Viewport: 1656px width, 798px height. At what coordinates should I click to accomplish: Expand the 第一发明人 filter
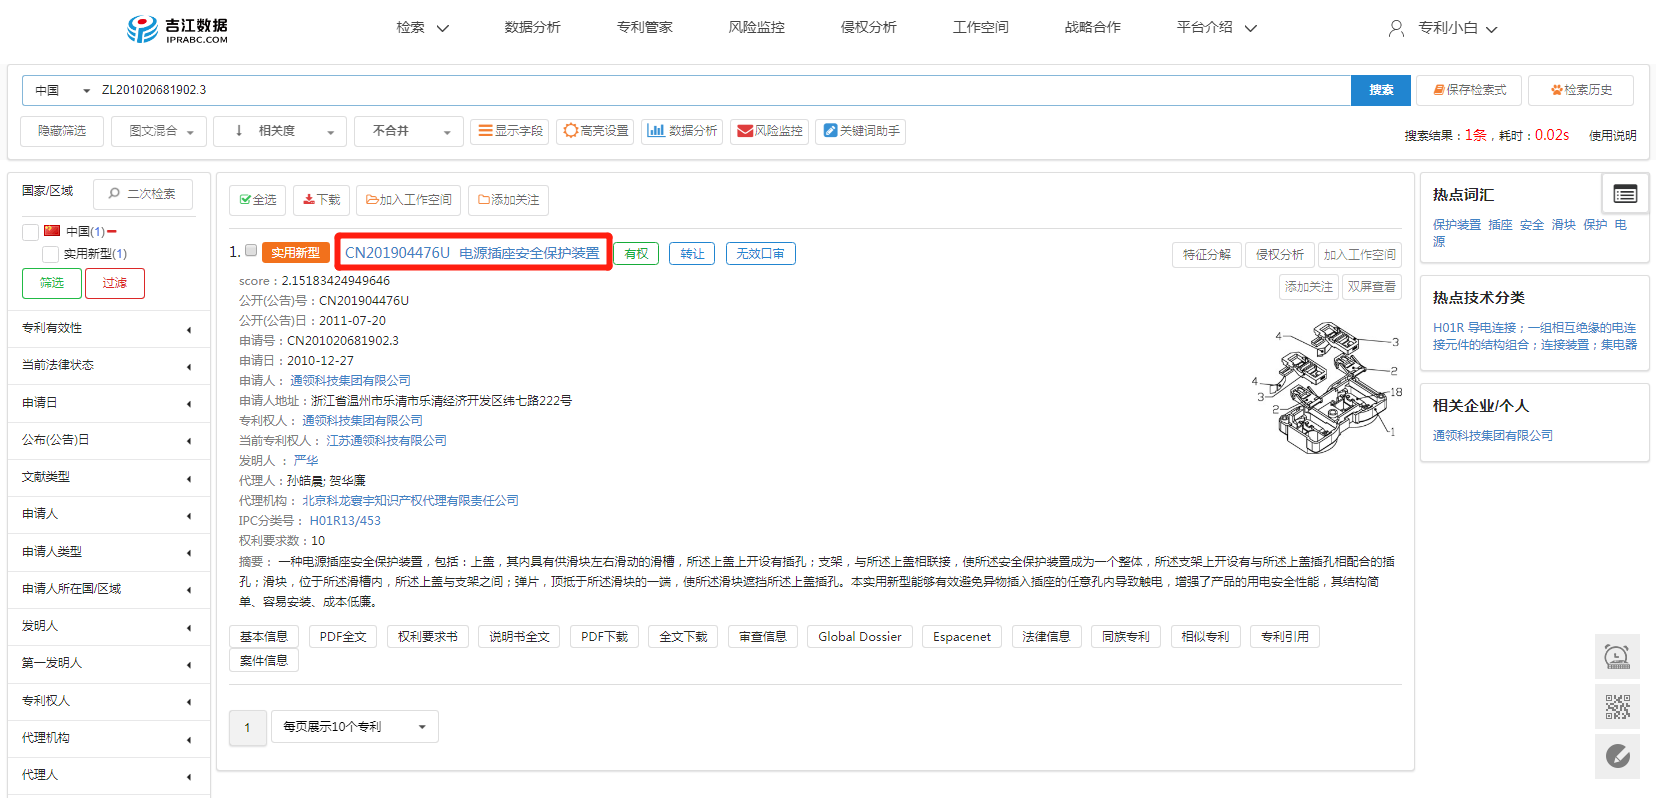pyautogui.click(x=108, y=664)
